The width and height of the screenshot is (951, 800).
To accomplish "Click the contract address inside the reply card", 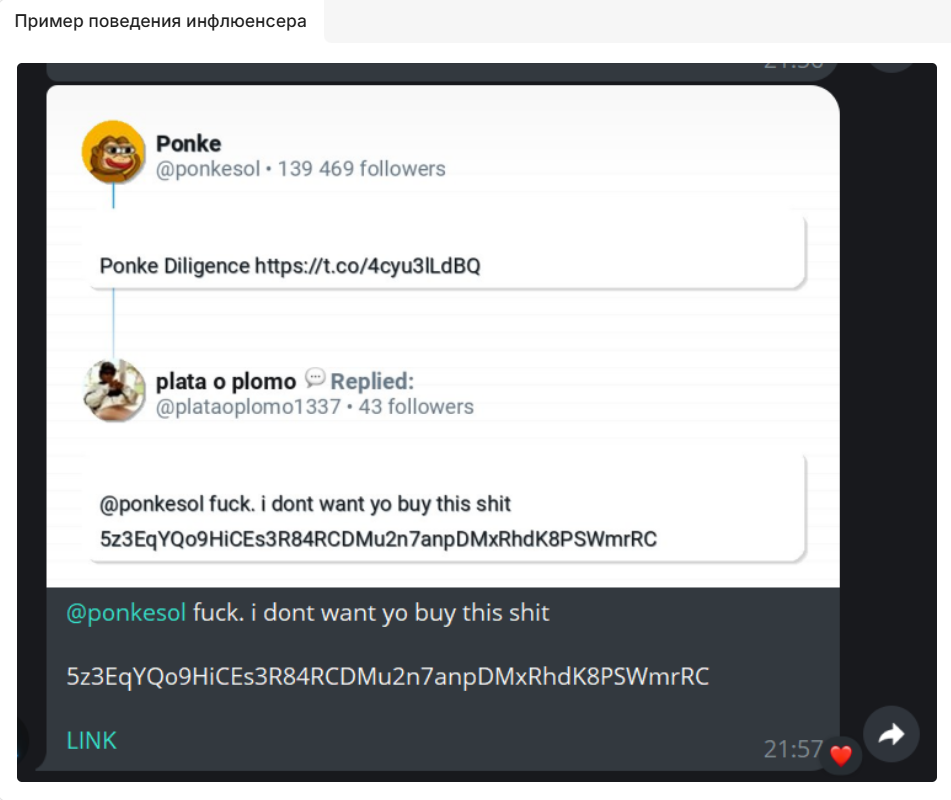I will (378, 539).
